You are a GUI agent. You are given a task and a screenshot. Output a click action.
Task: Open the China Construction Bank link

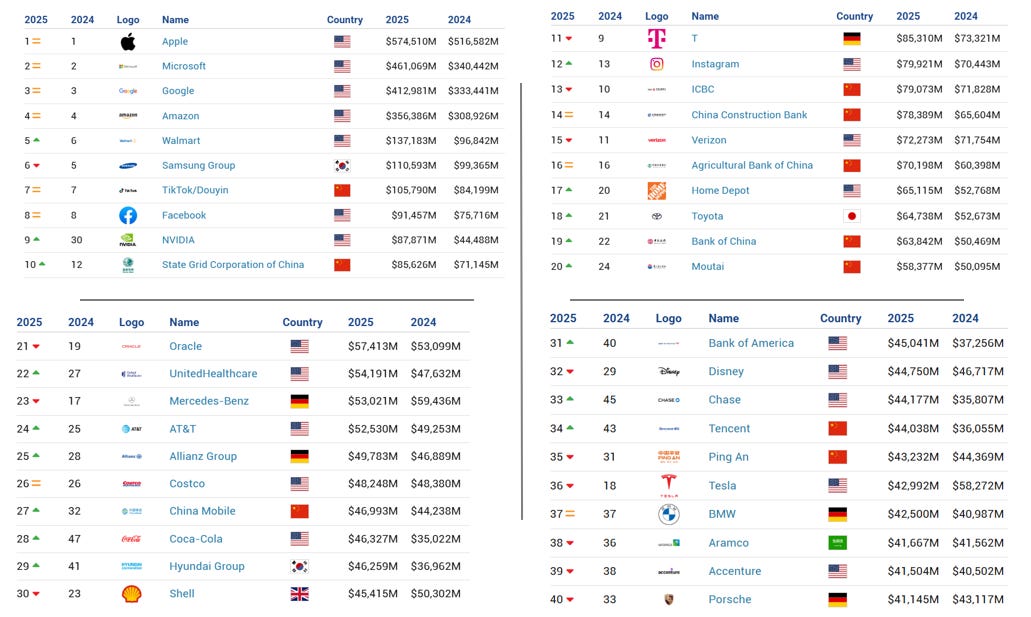[749, 114]
